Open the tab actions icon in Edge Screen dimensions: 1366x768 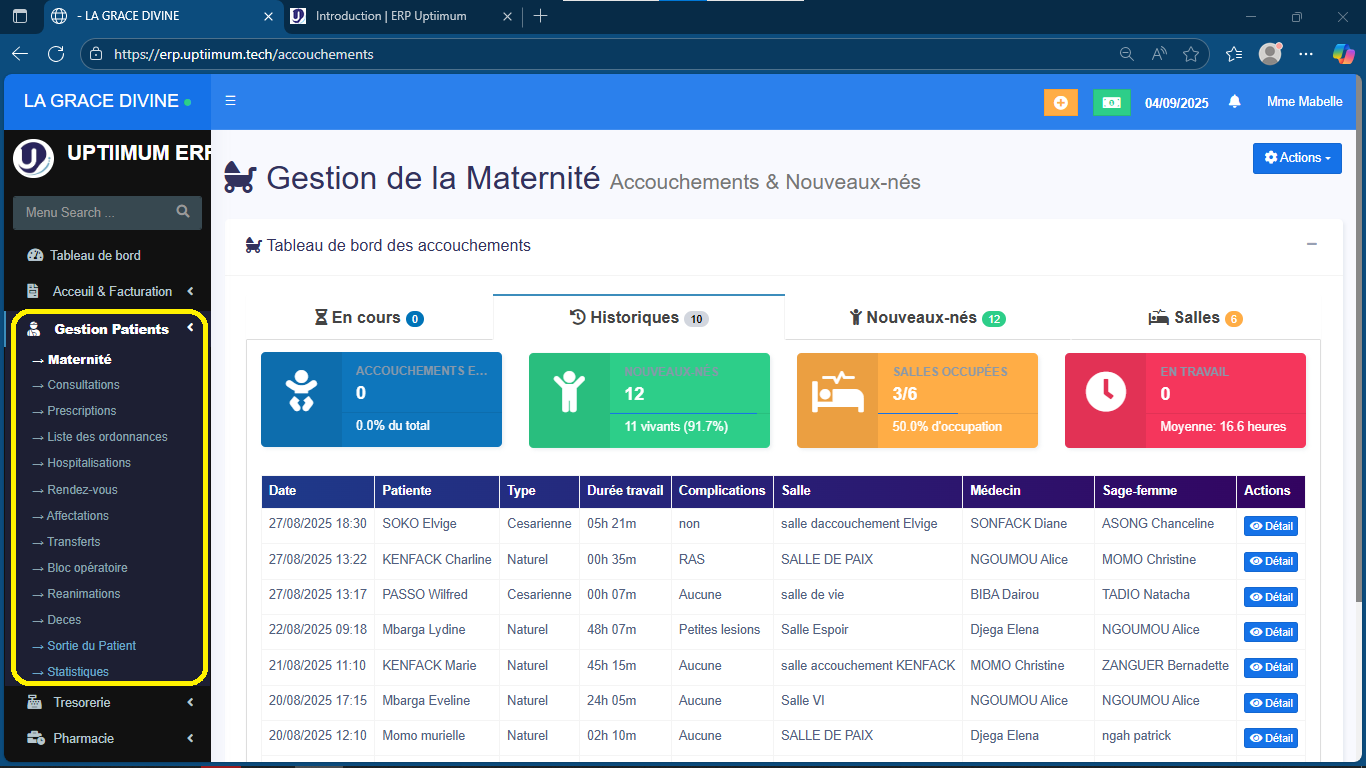(x=20, y=16)
